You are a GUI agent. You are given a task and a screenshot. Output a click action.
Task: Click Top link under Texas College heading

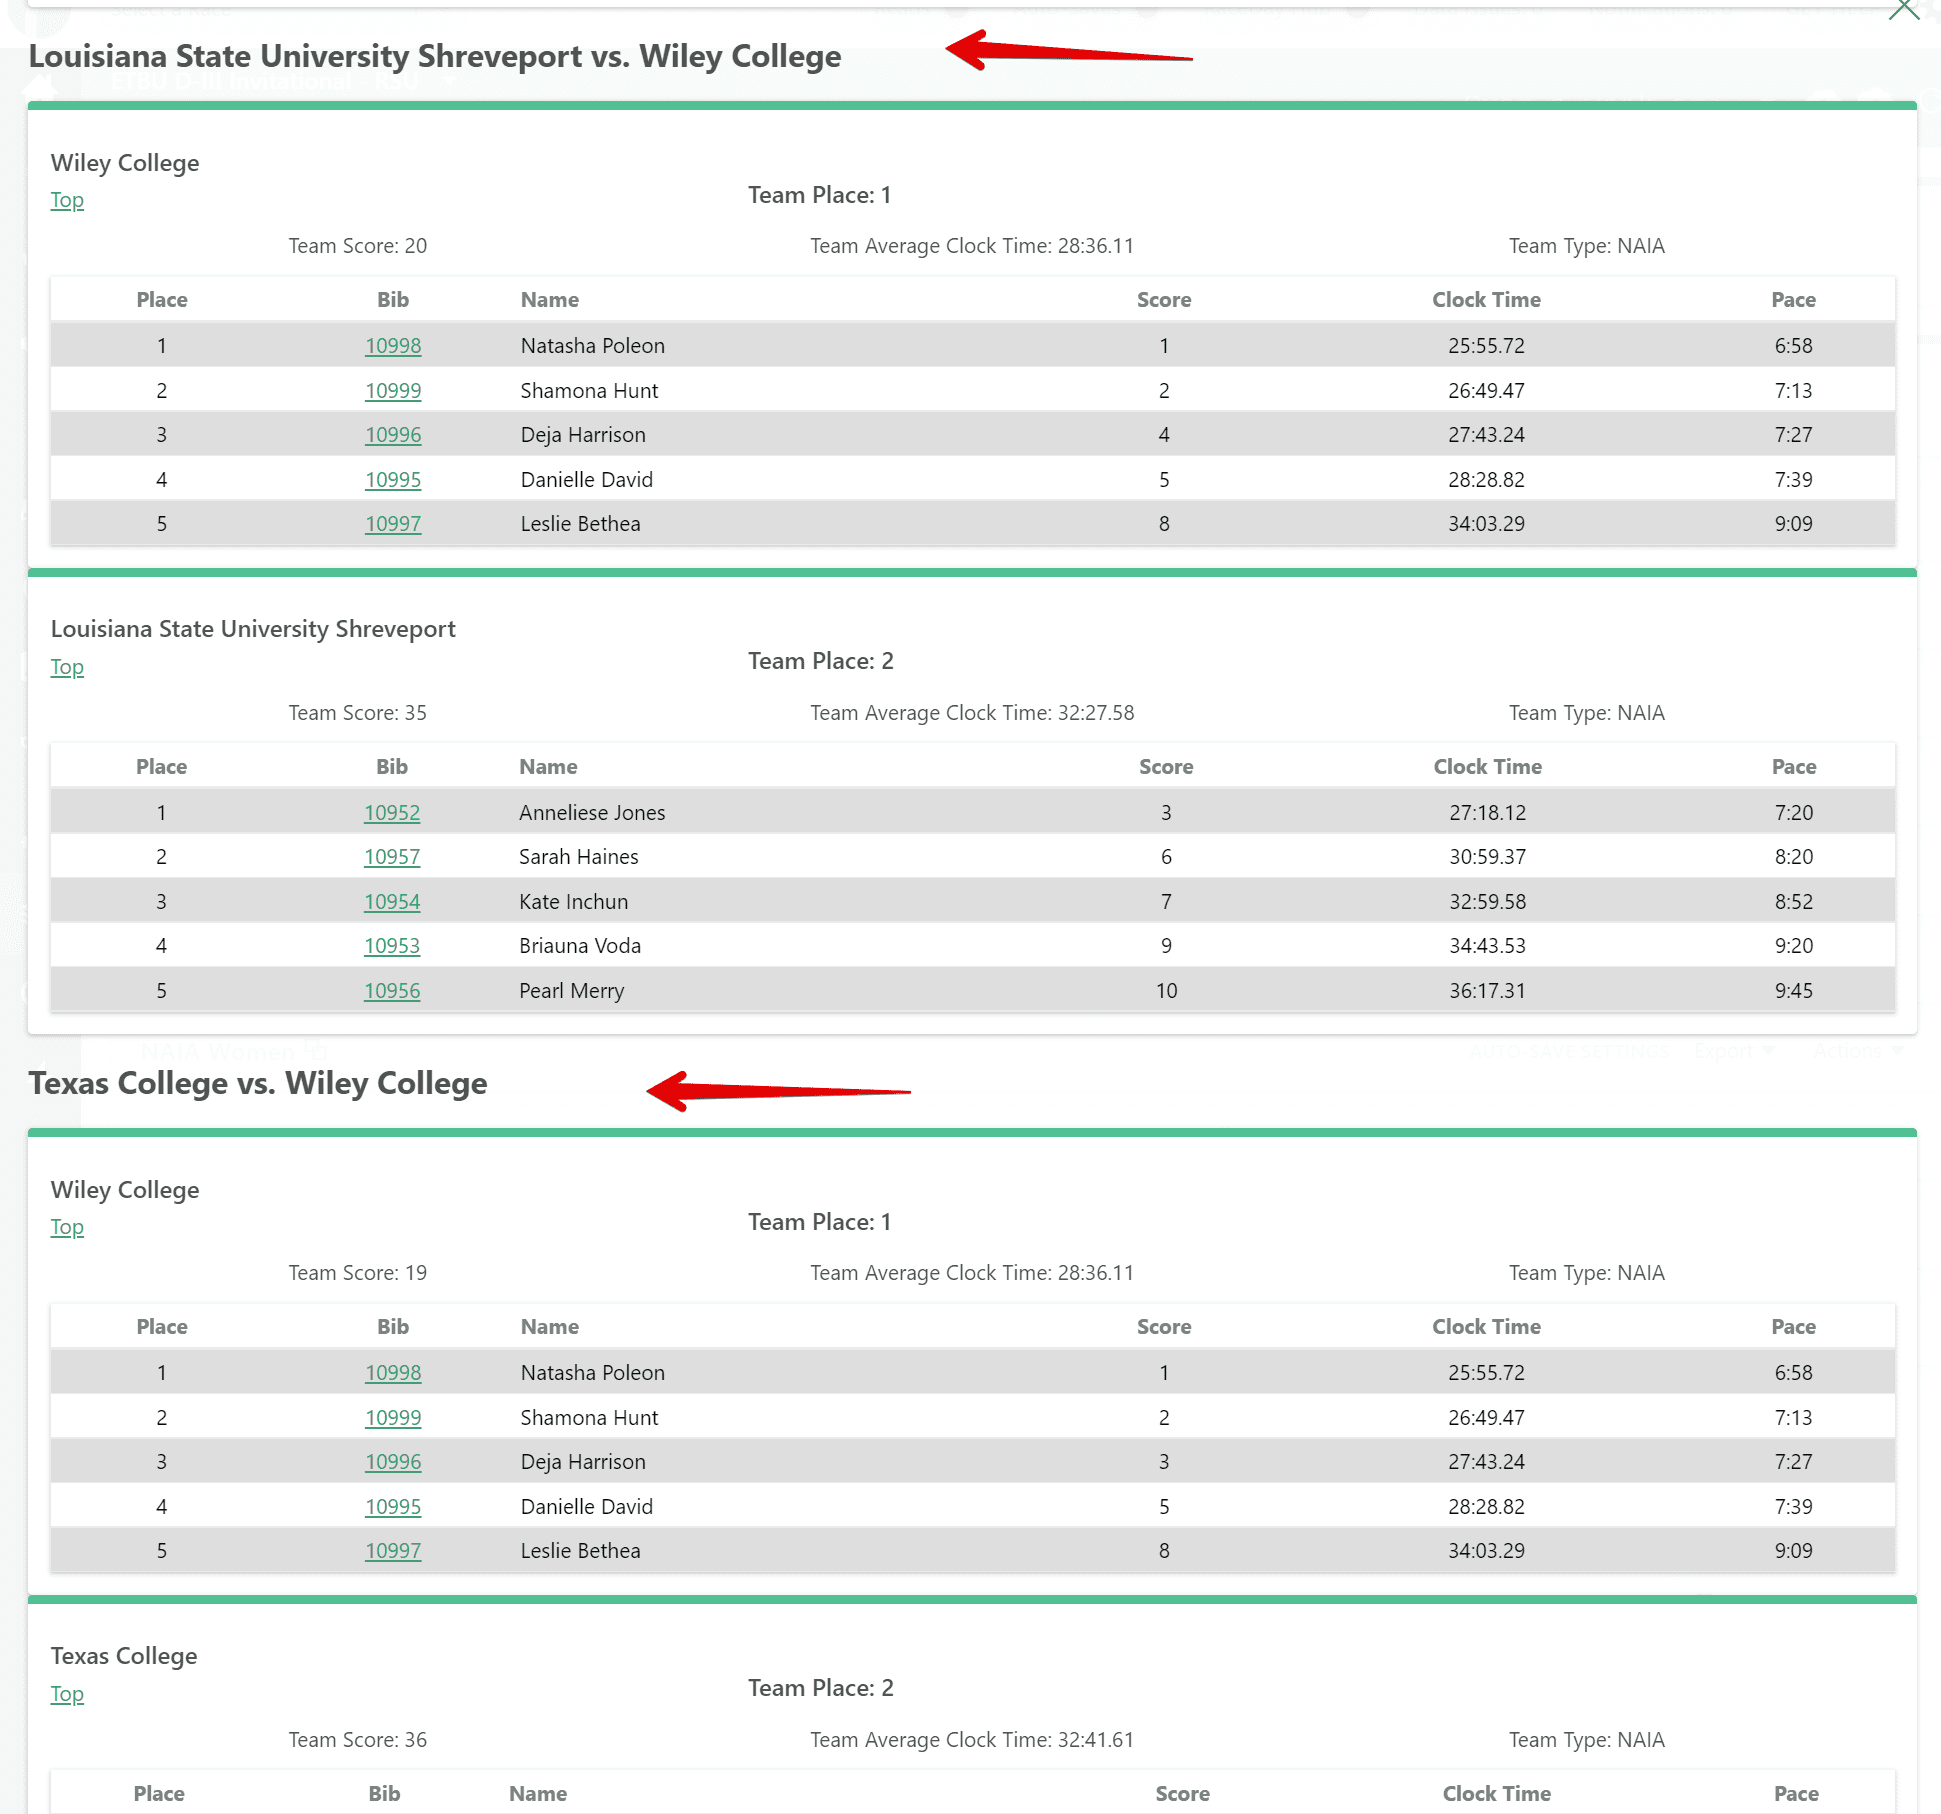[67, 1694]
